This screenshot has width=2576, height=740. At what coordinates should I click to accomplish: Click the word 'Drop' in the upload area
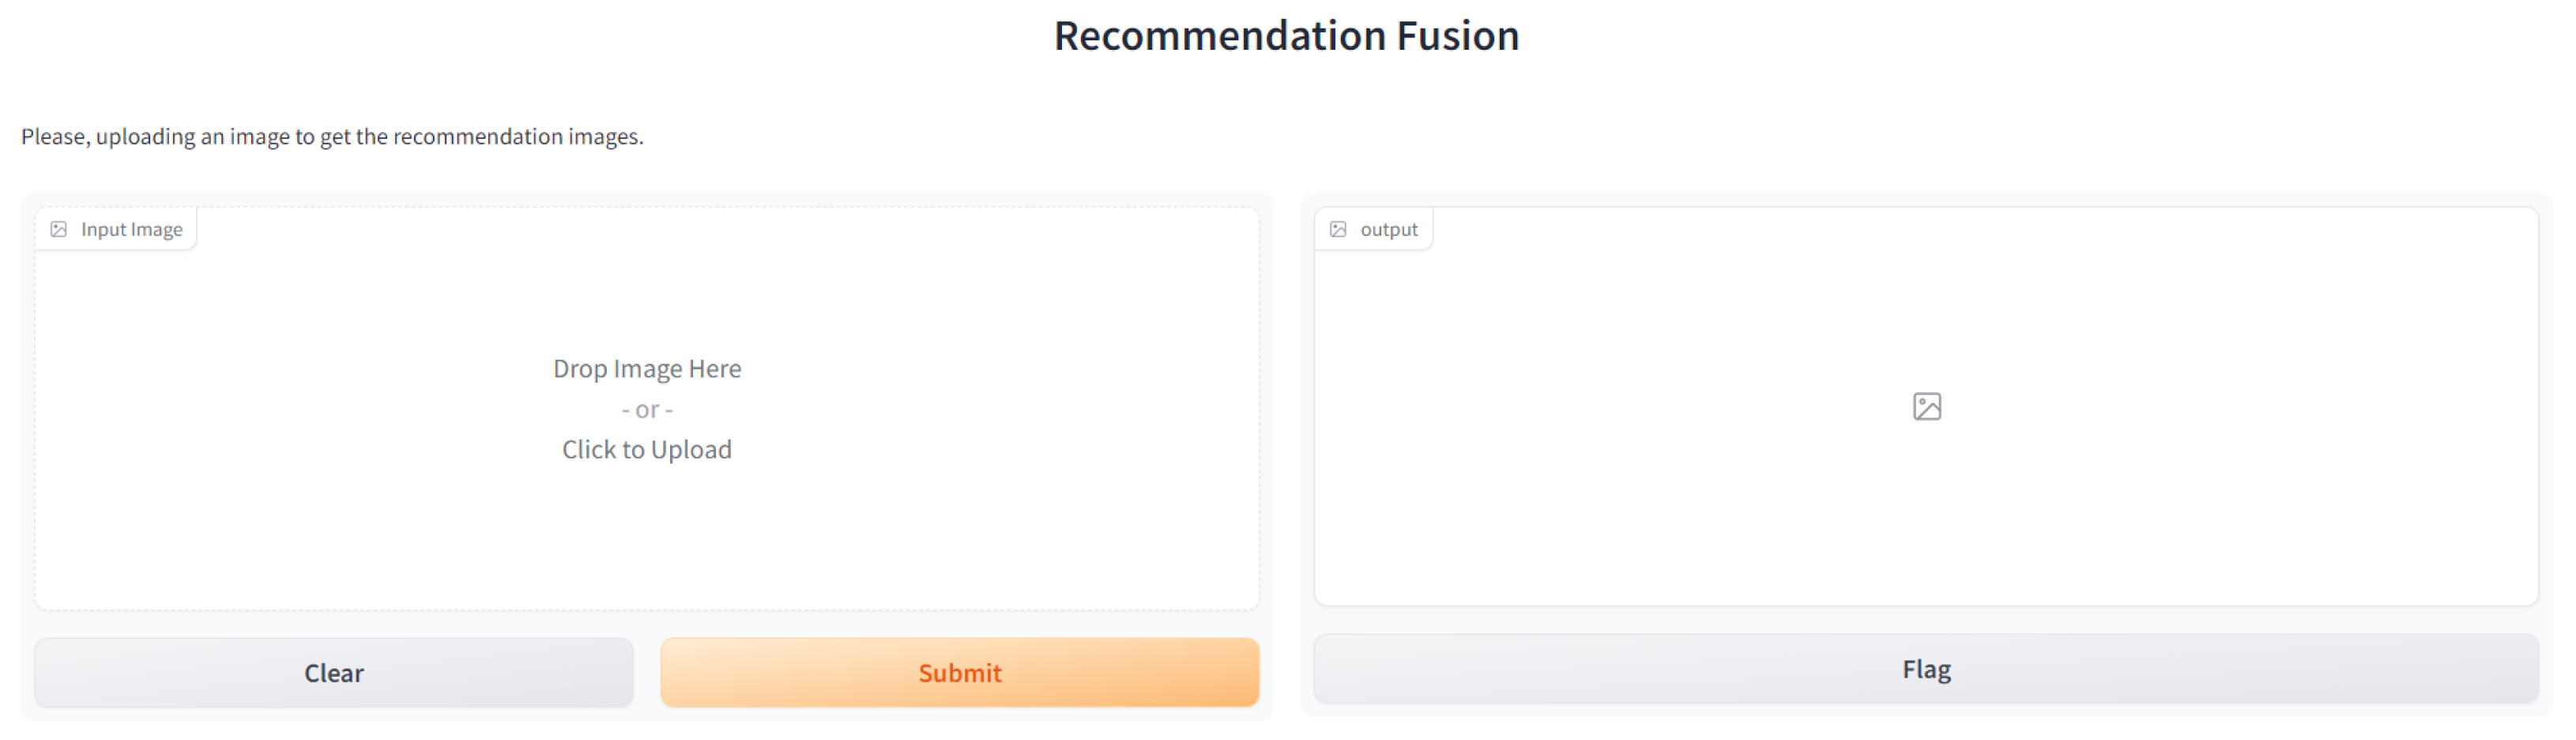(x=580, y=369)
